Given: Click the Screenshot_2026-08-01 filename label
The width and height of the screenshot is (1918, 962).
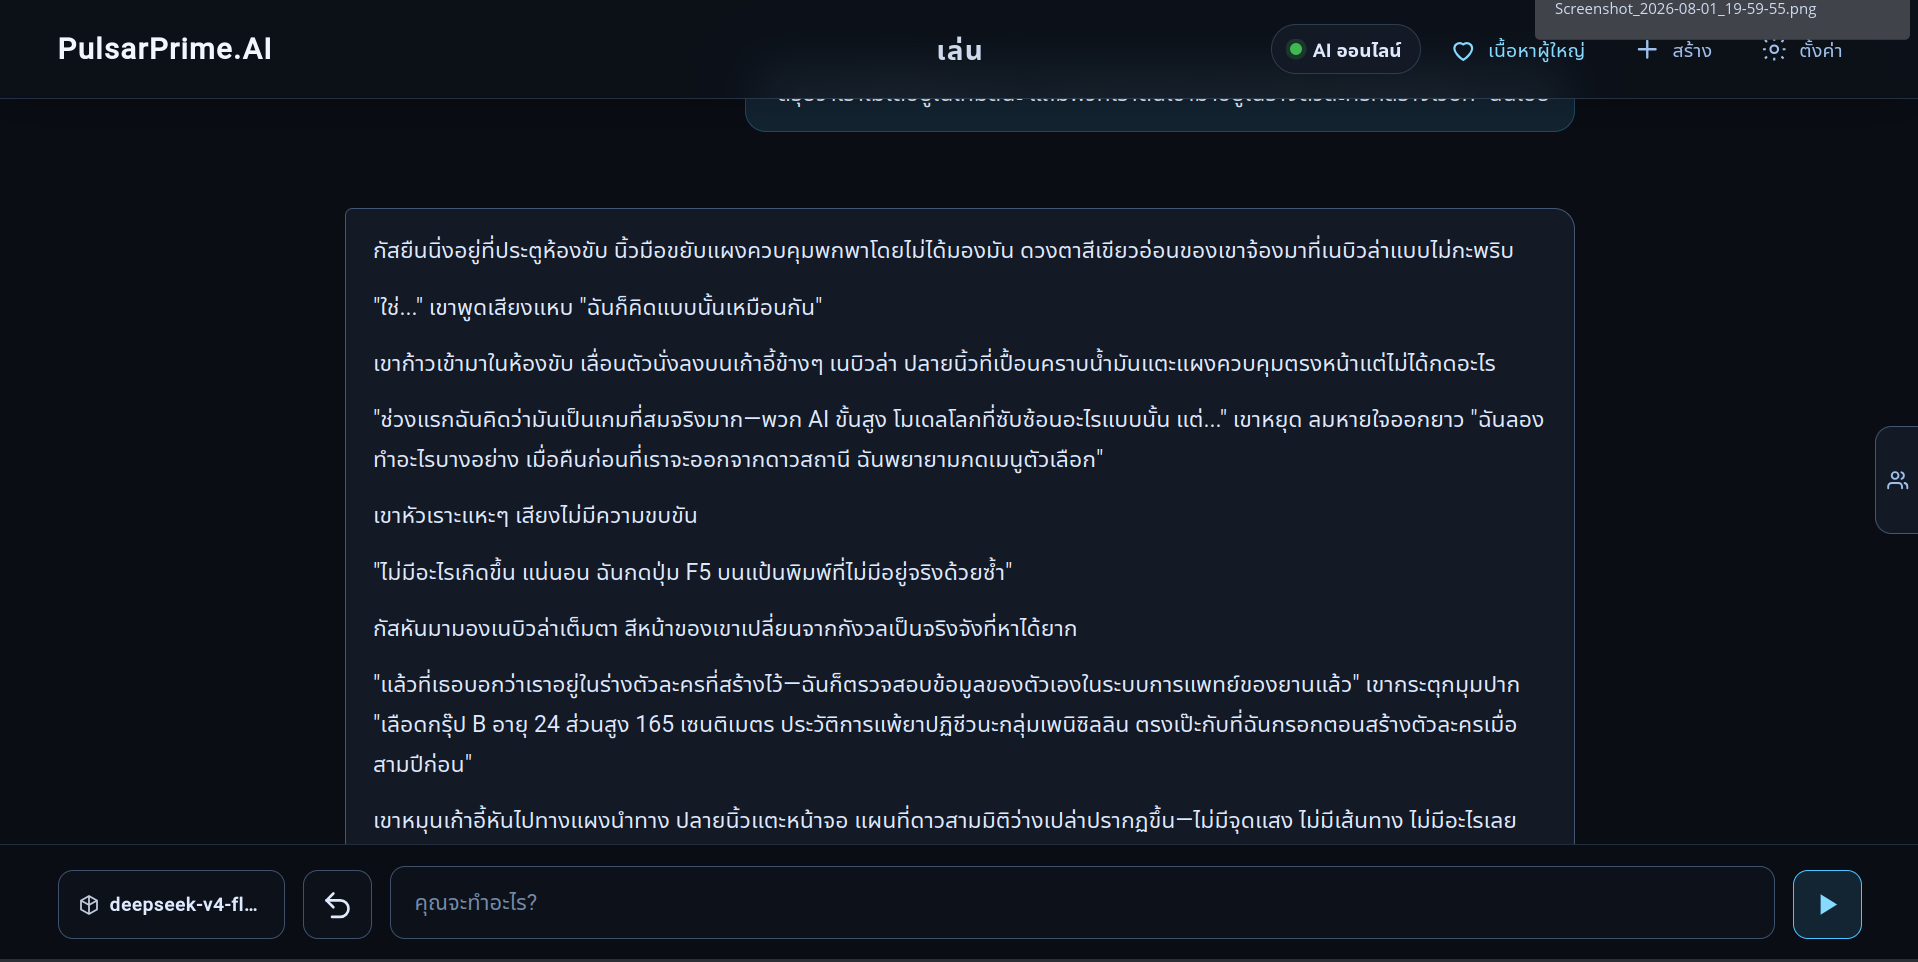Looking at the screenshot, I should 1685,9.
